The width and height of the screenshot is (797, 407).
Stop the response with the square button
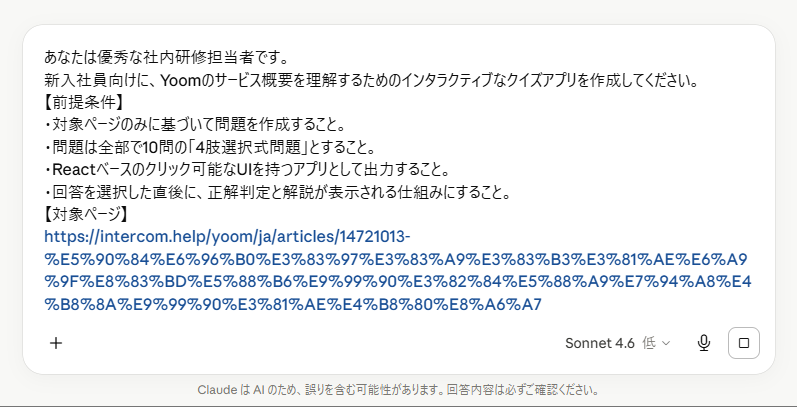744,343
